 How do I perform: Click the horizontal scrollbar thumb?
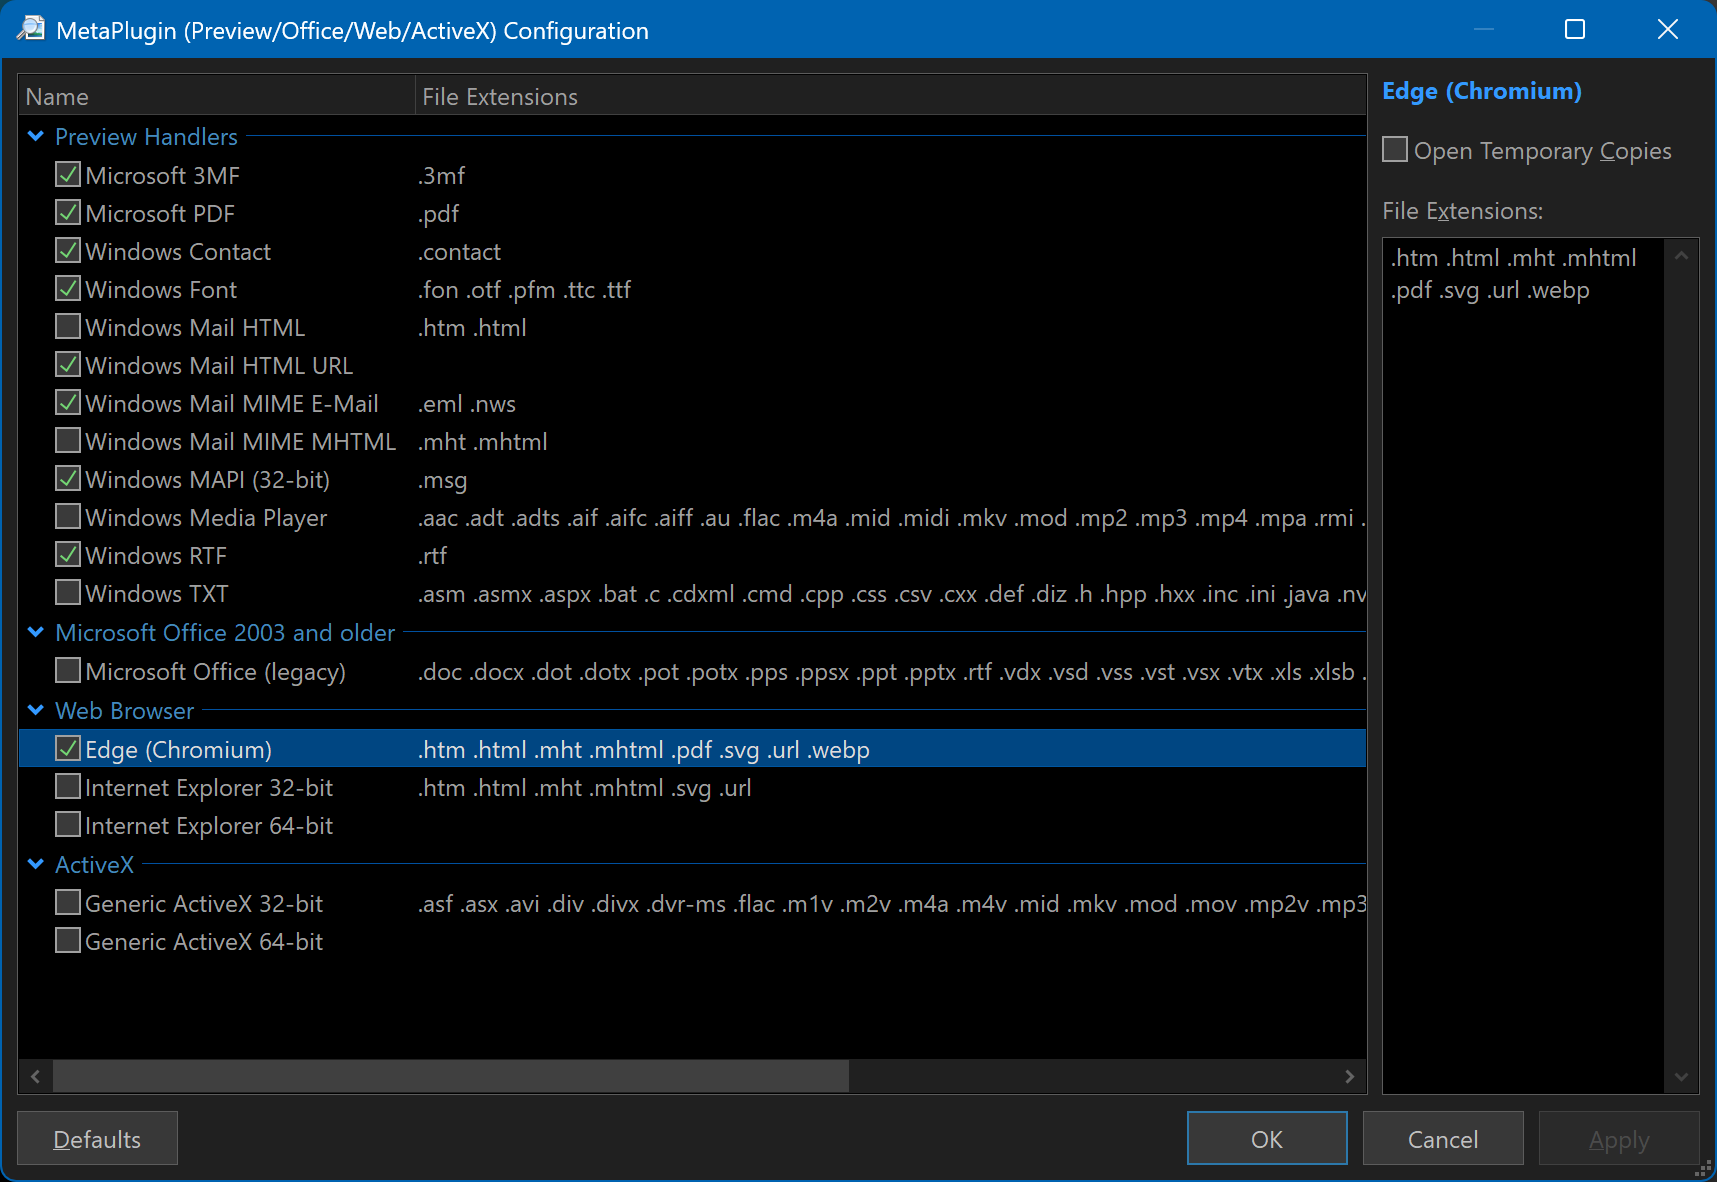[x=451, y=1076]
